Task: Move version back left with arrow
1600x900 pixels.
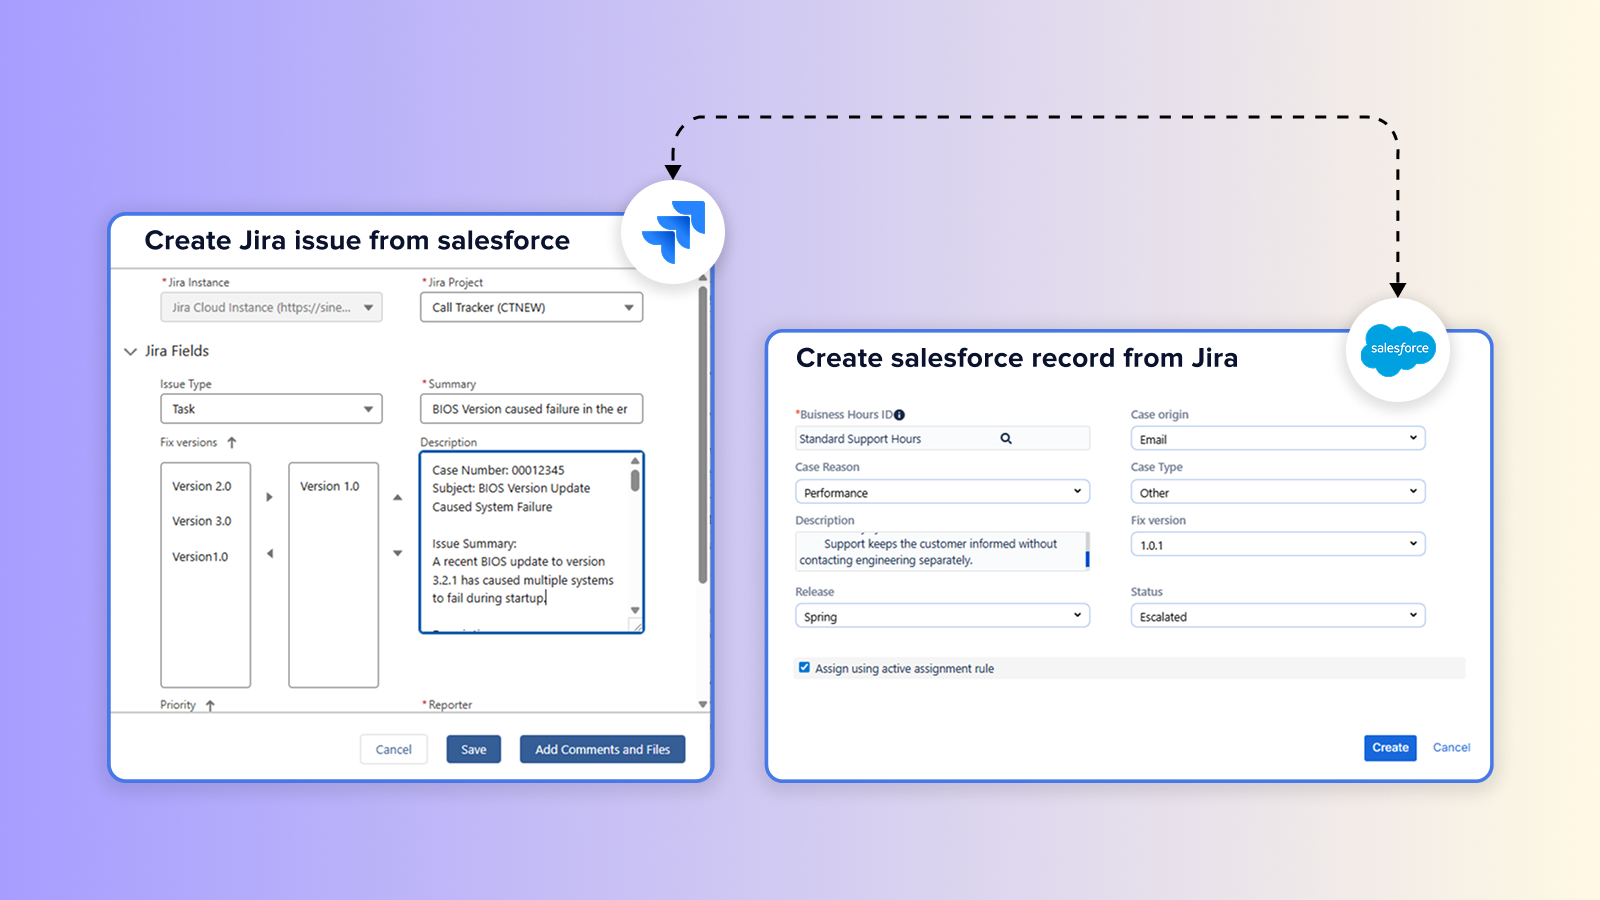Action: (269, 553)
